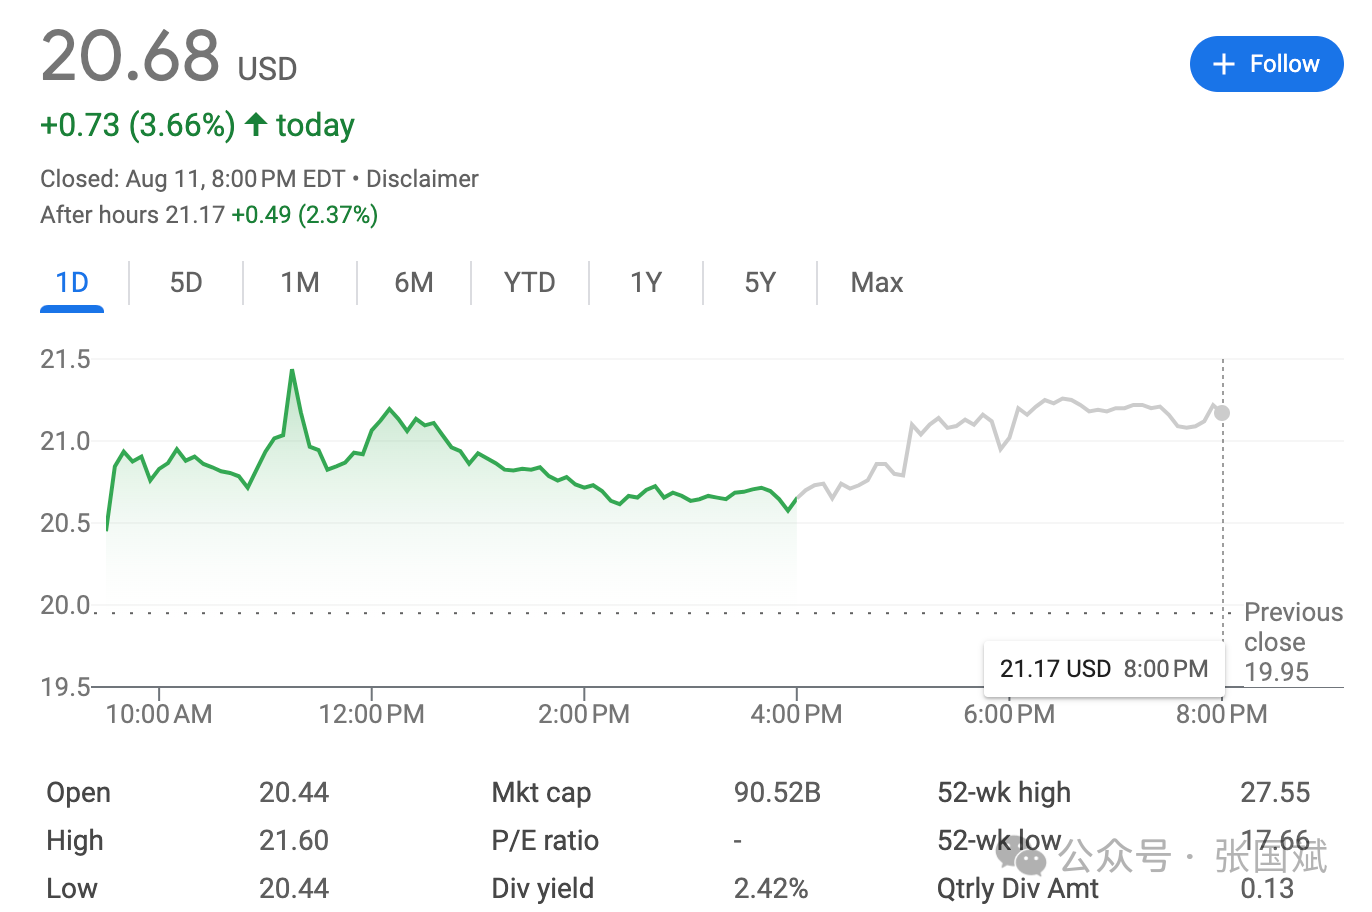
Task: Select the YTD tab
Action: coord(529,283)
